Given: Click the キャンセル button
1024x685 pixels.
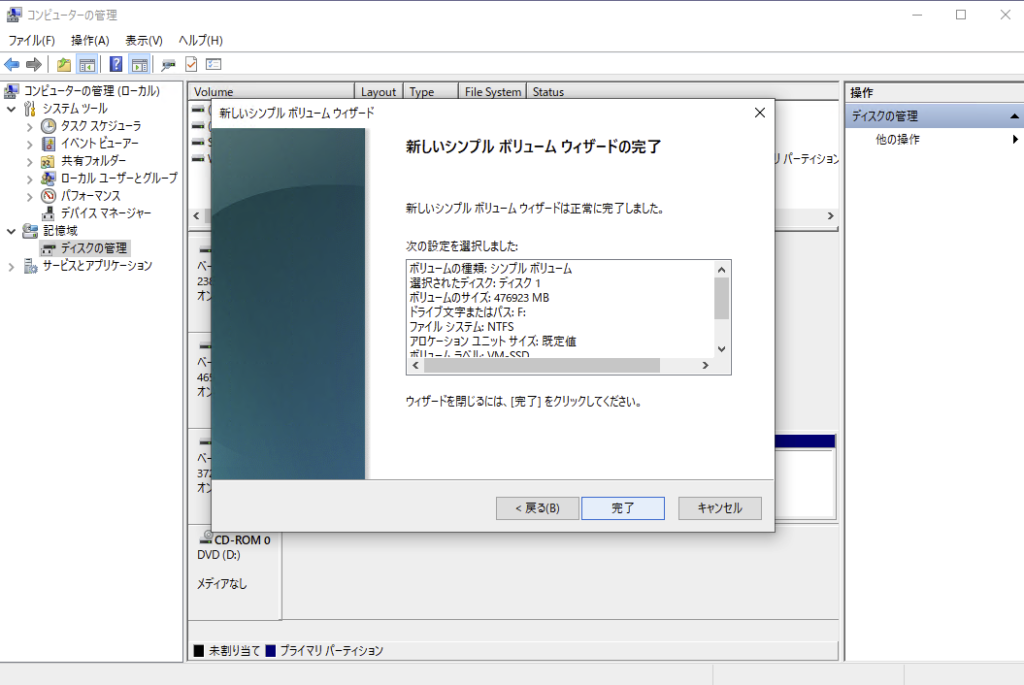Looking at the screenshot, I should click(x=719, y=508).
